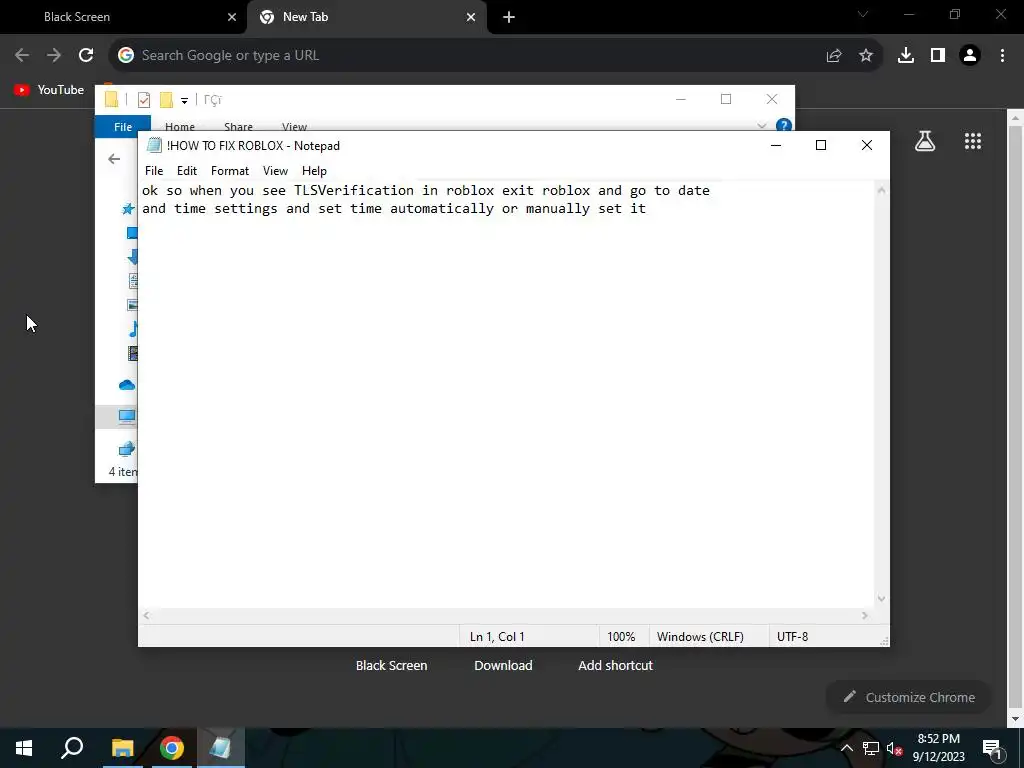1024x768 pixels.
Task: Open Chrome Labs flask icon
Action: coord(925,141)
